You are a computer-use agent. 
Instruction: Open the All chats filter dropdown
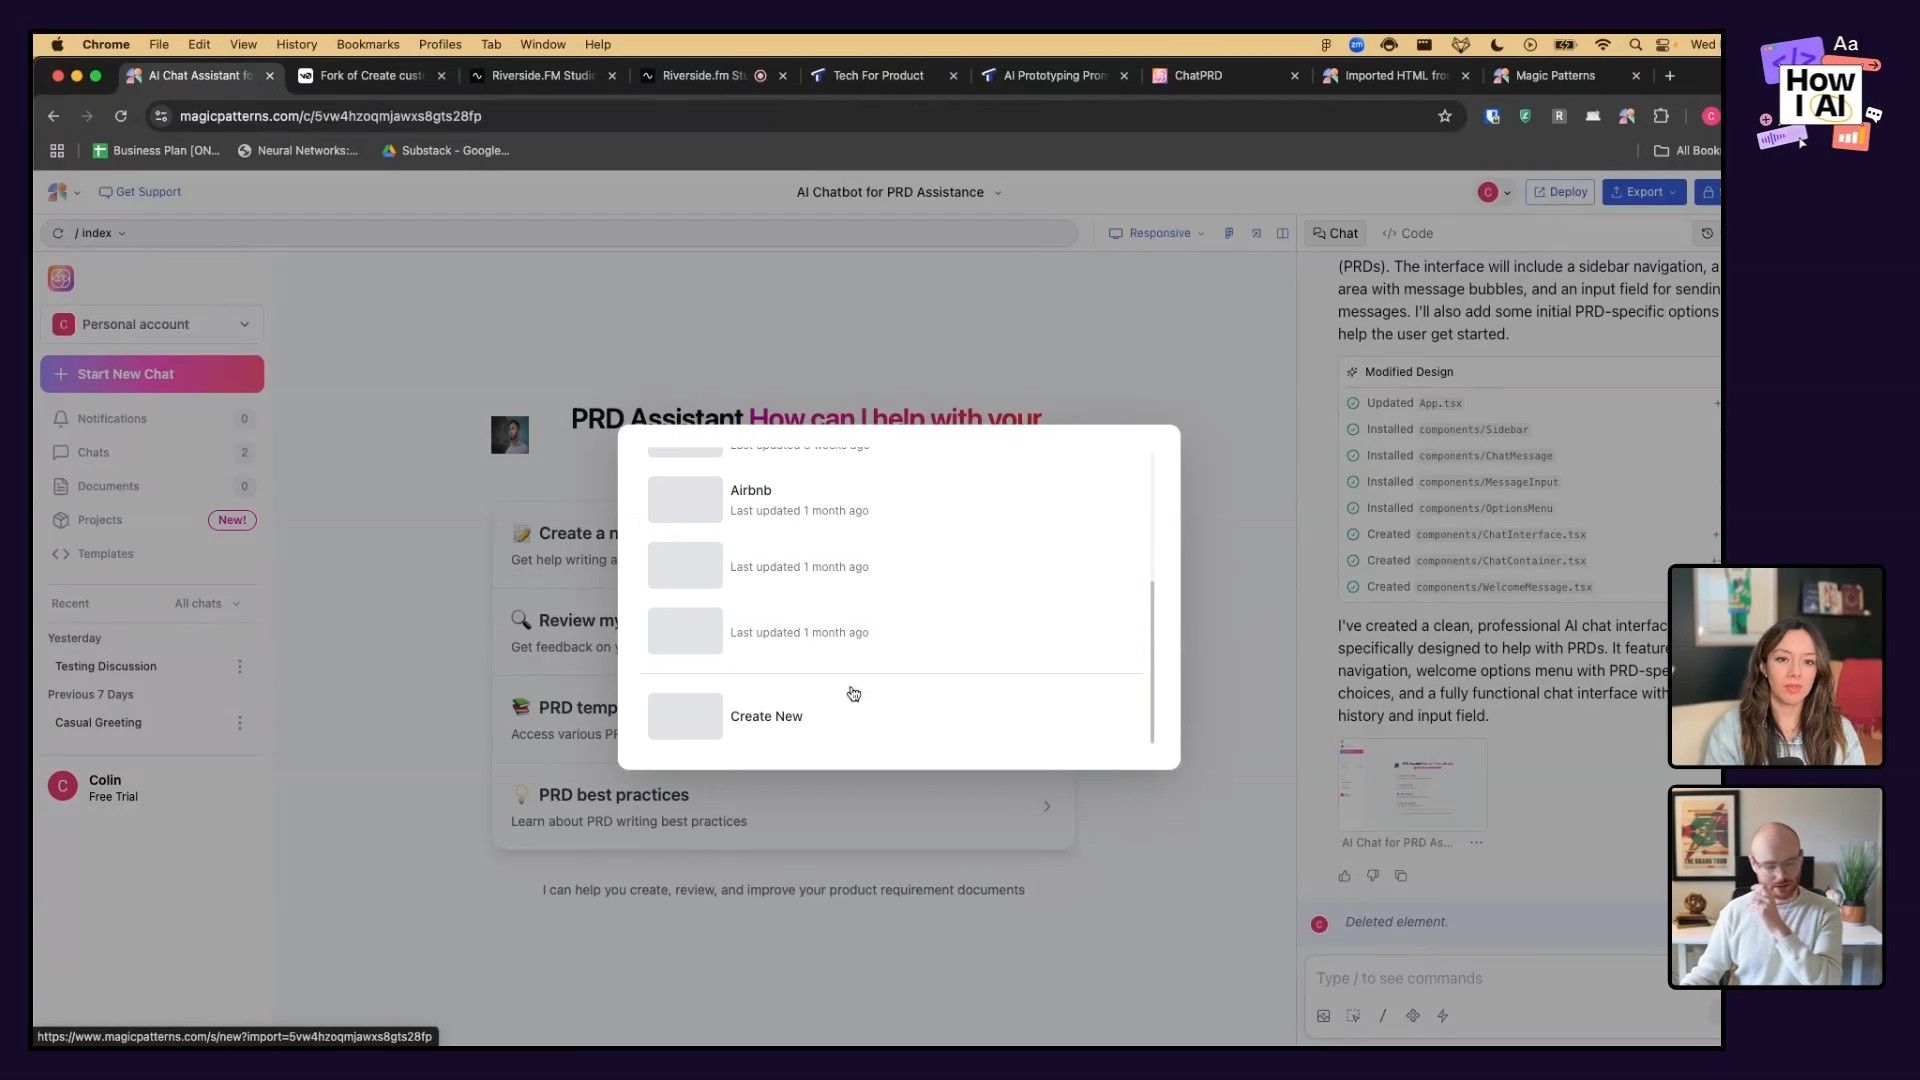click(x=207, y=604)
